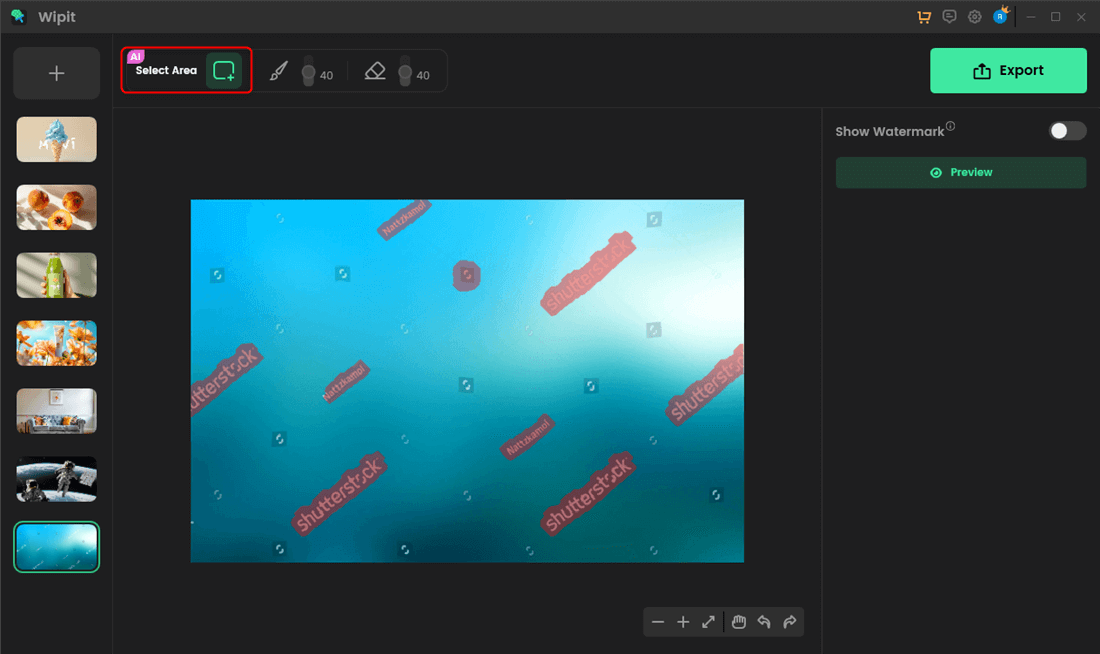
Task: Open the orange flowers thumbnail
Action: tap(57, 343)
